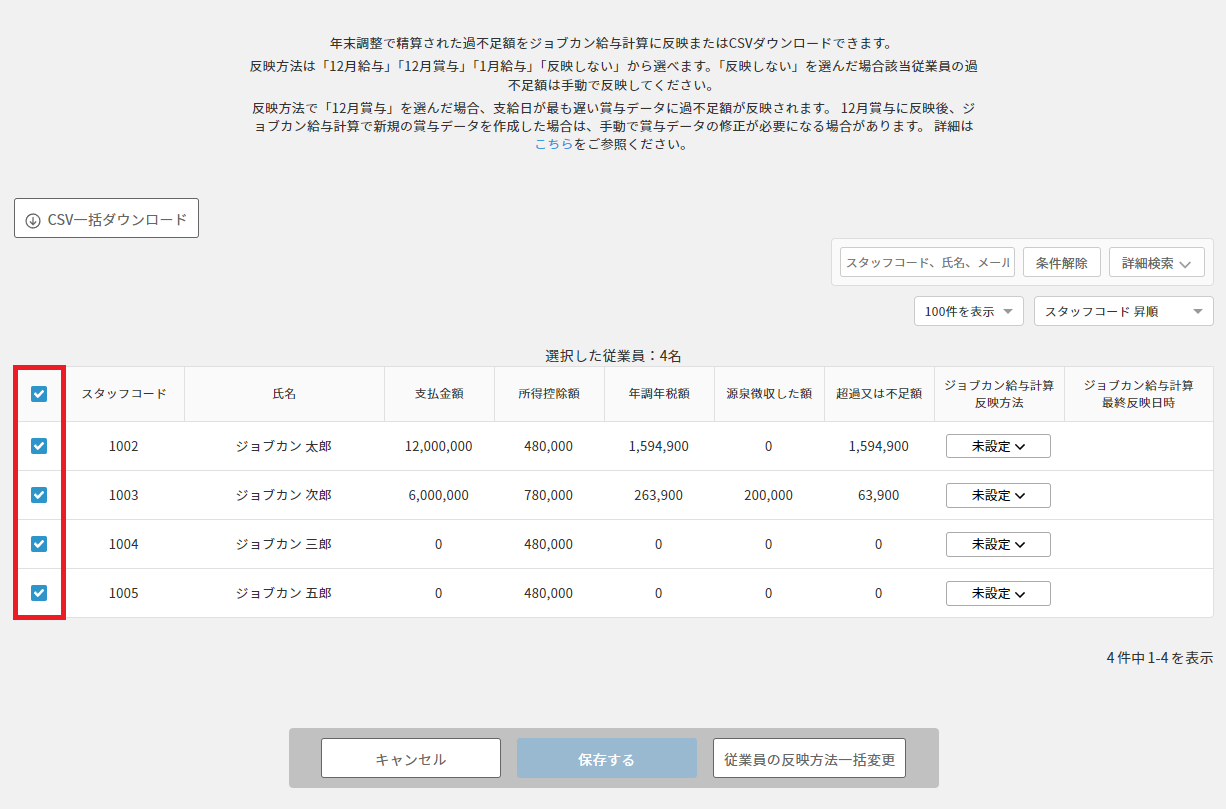
Task: Click the 超過又は不足額 column header
Action: pyautogui.click(x=879, y=394)
